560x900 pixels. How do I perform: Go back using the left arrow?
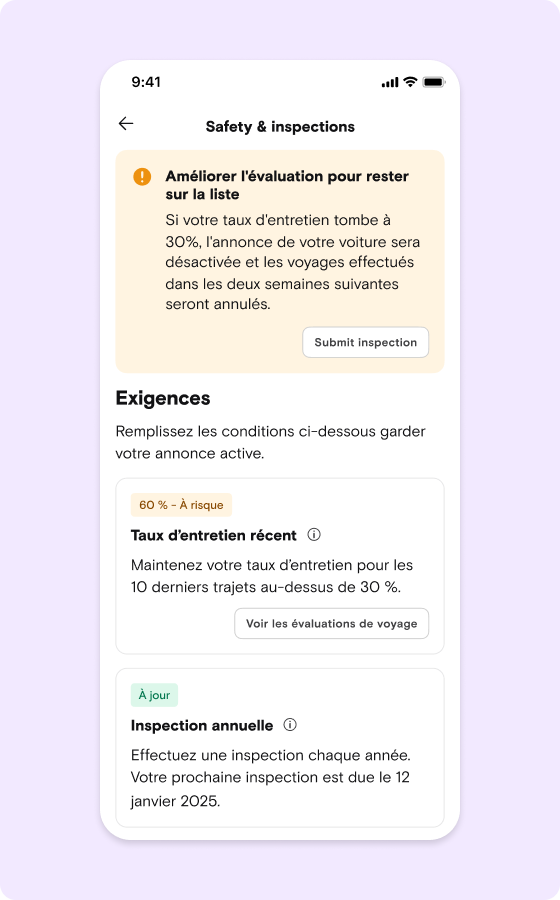(126, 123)
